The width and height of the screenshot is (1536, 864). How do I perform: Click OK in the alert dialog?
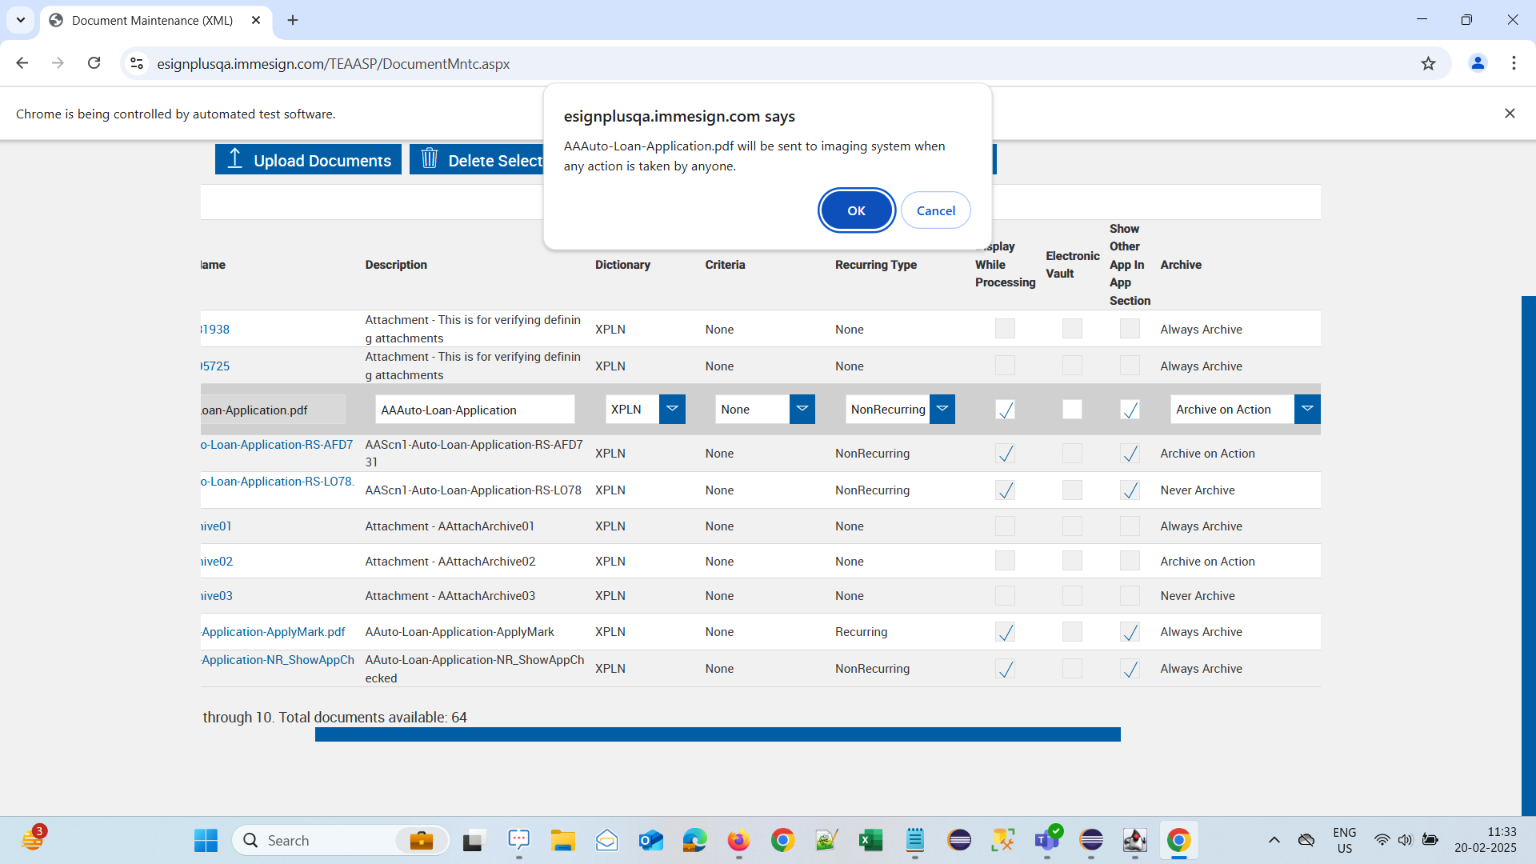pyautogui.click(x=856, y=211)
